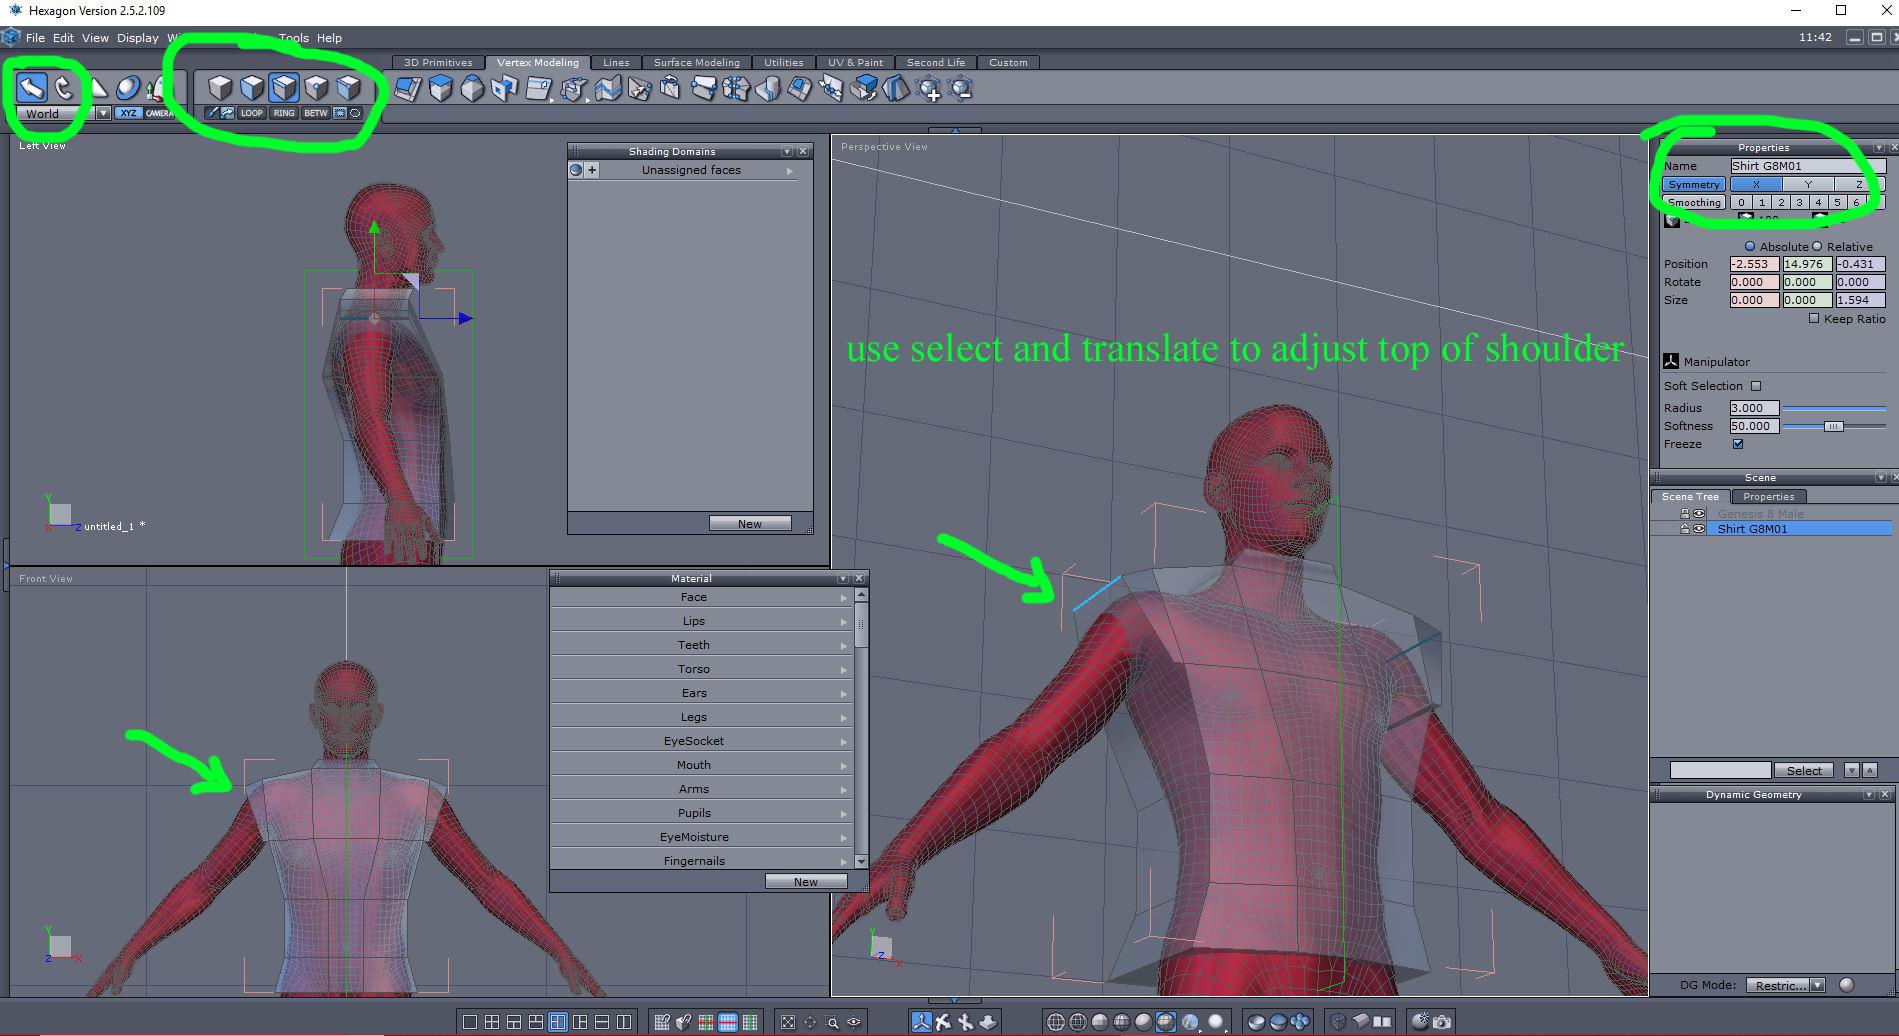The image size is (1899, 1036).
Task: Choose point selection mode cube
Action: [x=316, y=88]
